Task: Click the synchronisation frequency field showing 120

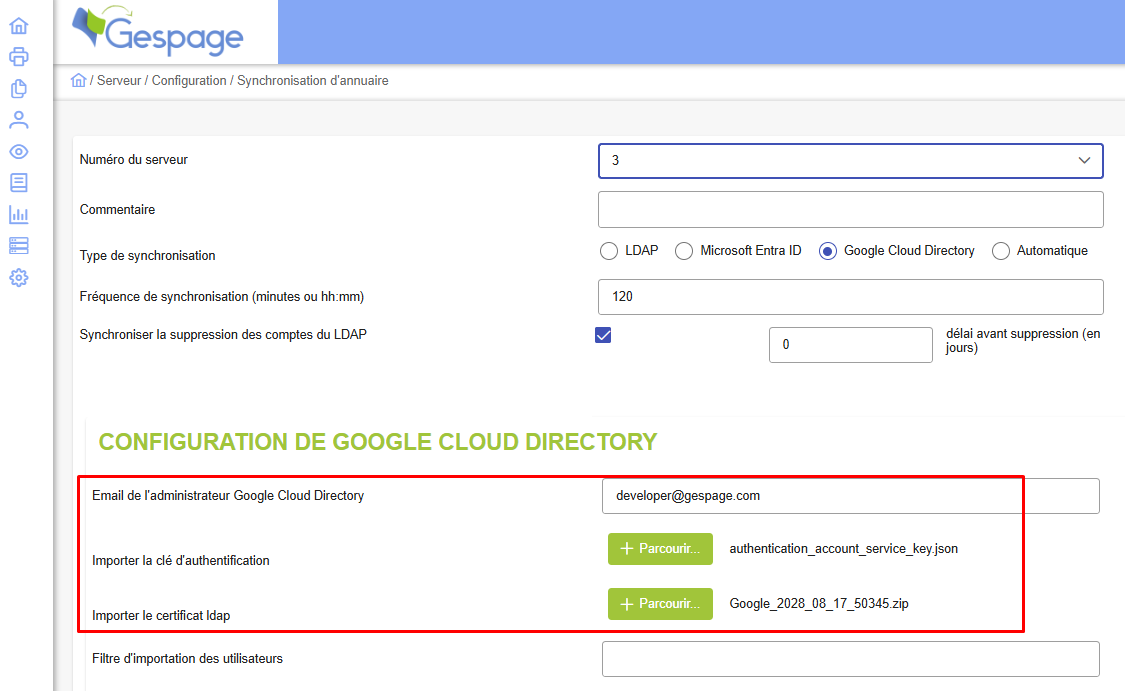Action: click(850, 297)
